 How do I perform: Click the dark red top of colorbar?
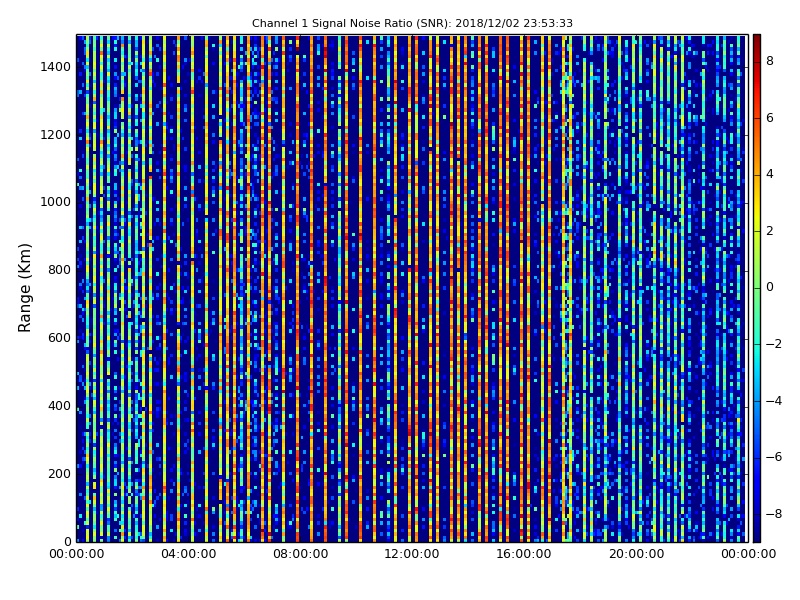[x=757, y=40]
